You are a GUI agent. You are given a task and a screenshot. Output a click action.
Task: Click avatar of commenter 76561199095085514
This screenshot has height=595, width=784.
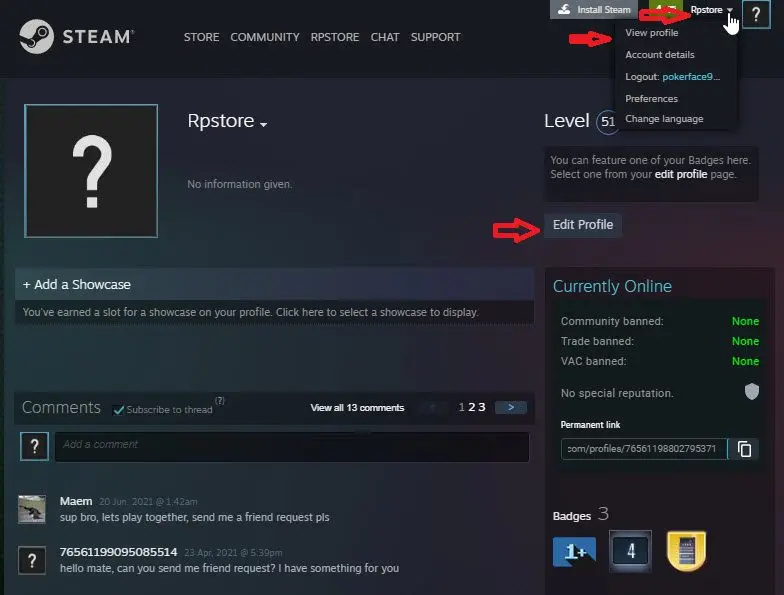[x=32, y=560]
